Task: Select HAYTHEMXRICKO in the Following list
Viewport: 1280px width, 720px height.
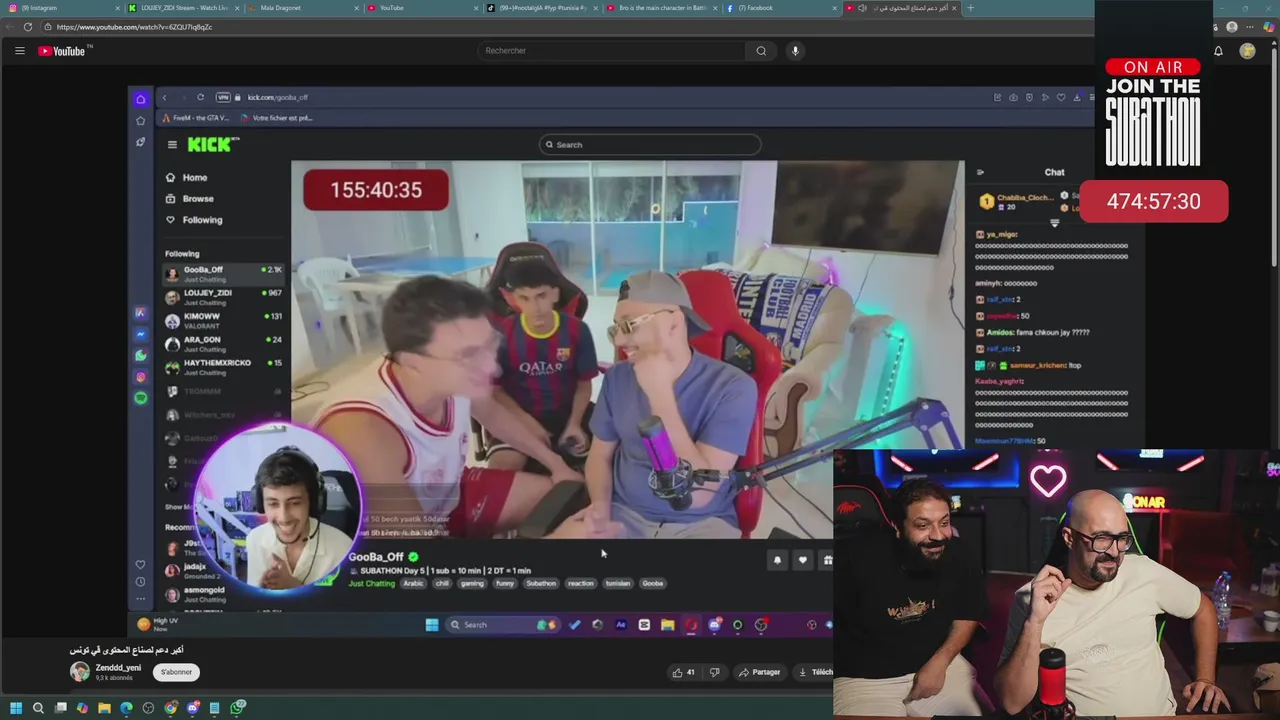Action: click(x=224, y=367)
